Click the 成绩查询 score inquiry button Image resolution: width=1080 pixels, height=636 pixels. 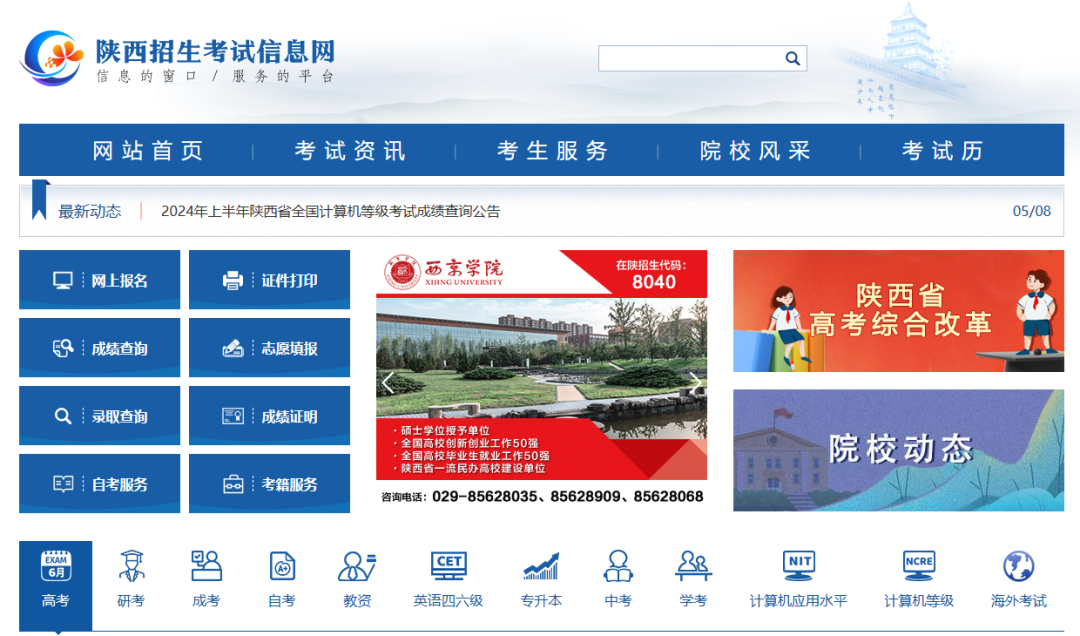[x=99, y=348]
